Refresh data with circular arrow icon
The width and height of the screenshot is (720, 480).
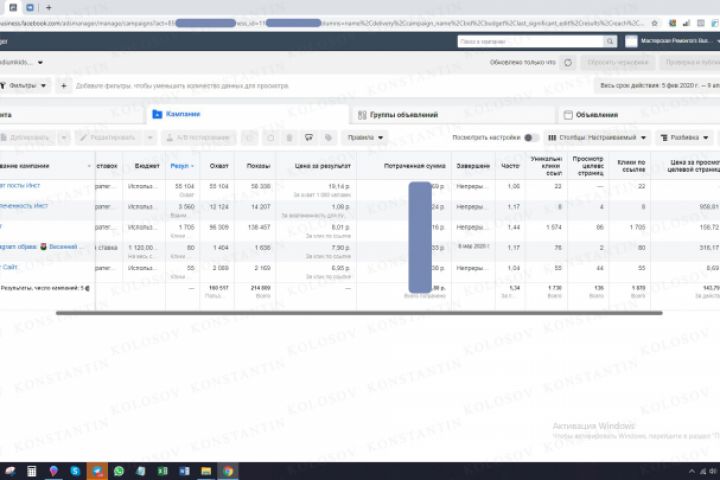pos(568,62)
